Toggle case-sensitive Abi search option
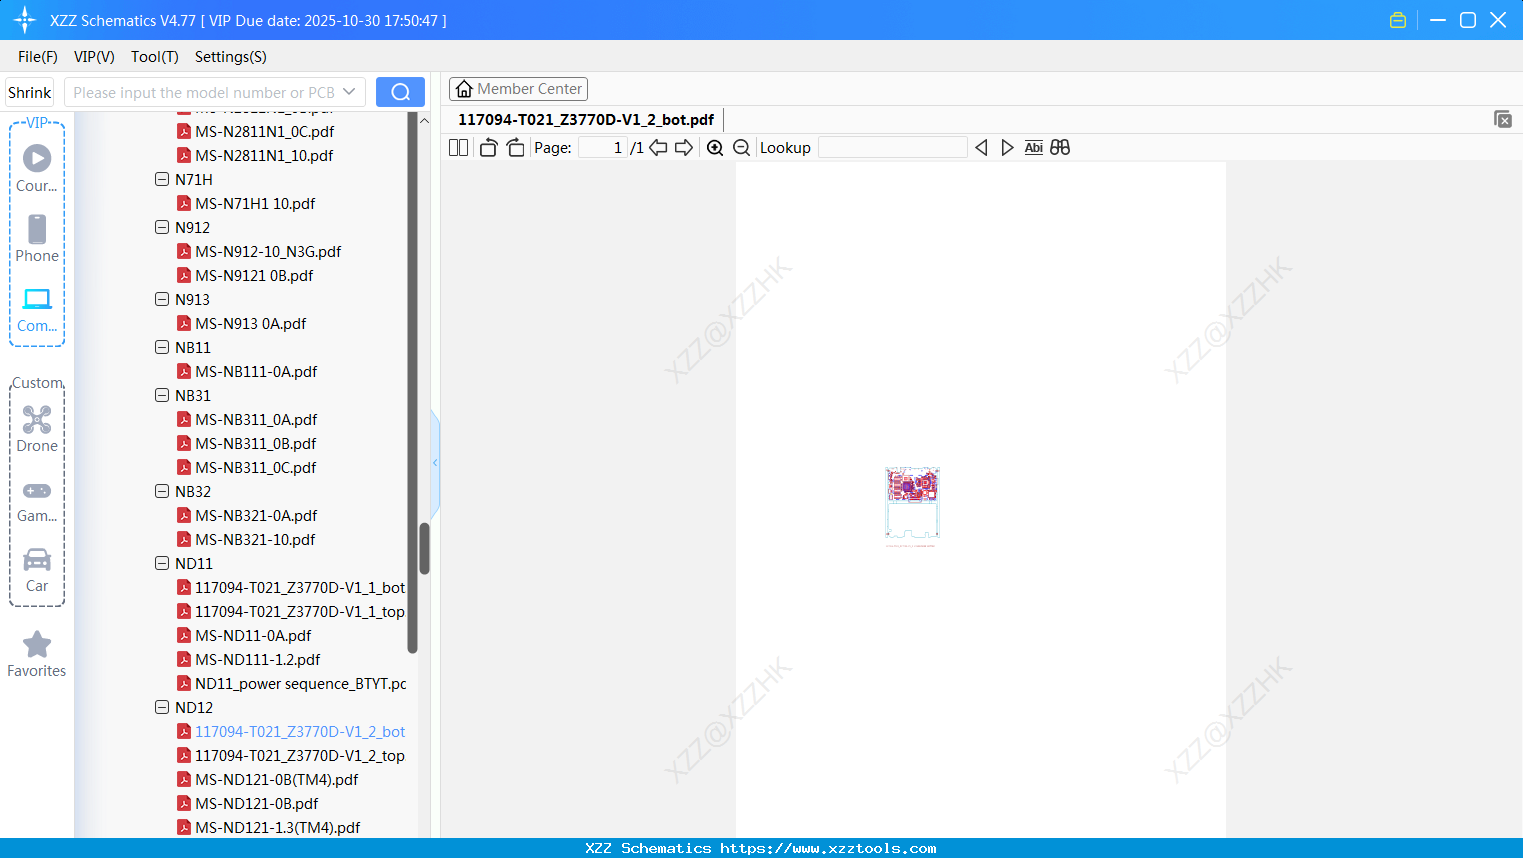The image size is (1523, 858). tap(1033, 147)
